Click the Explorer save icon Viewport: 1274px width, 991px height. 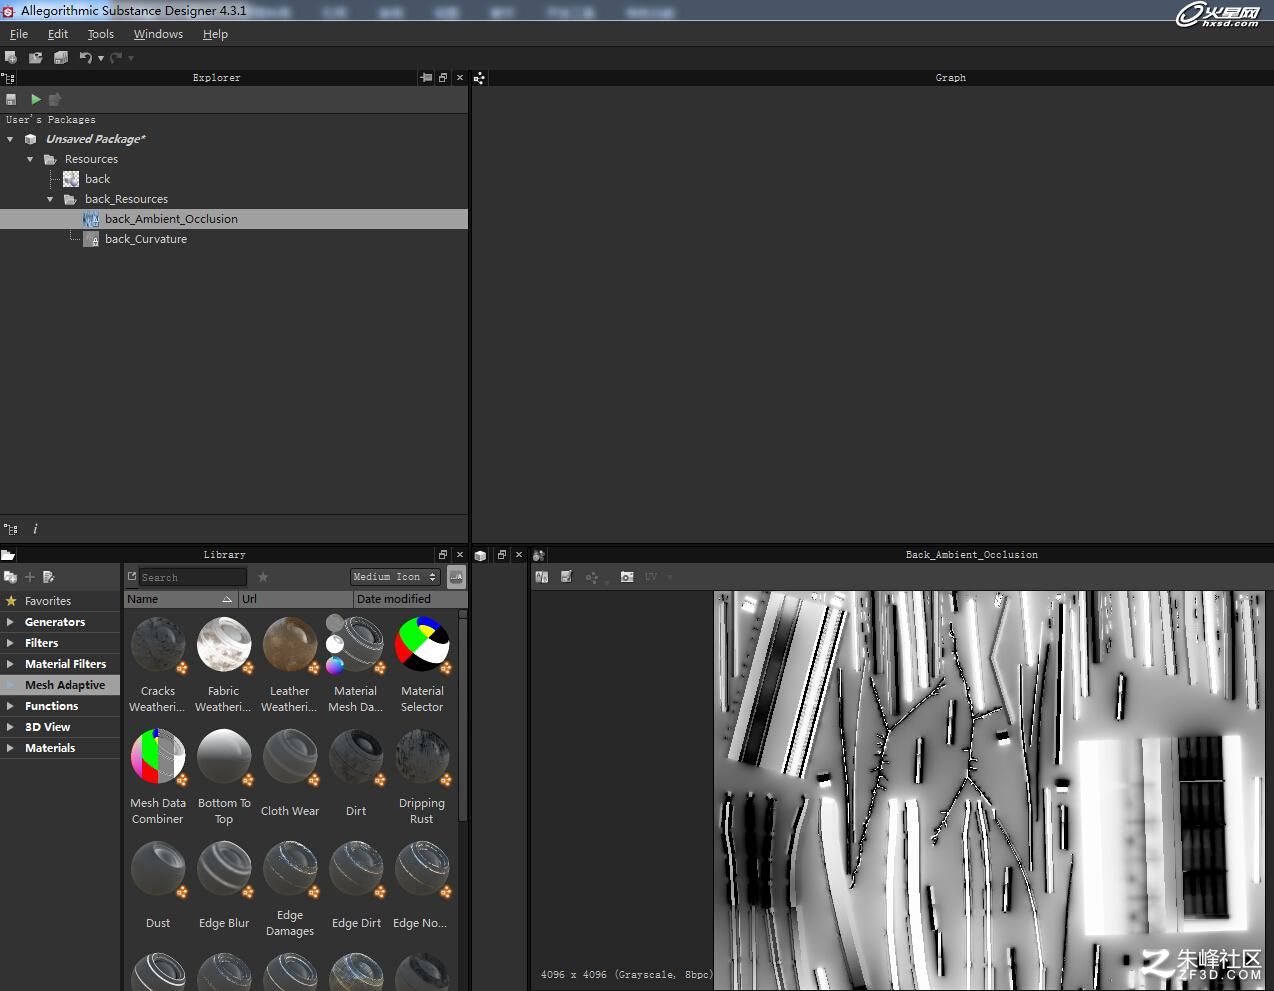tap(11, 99)
